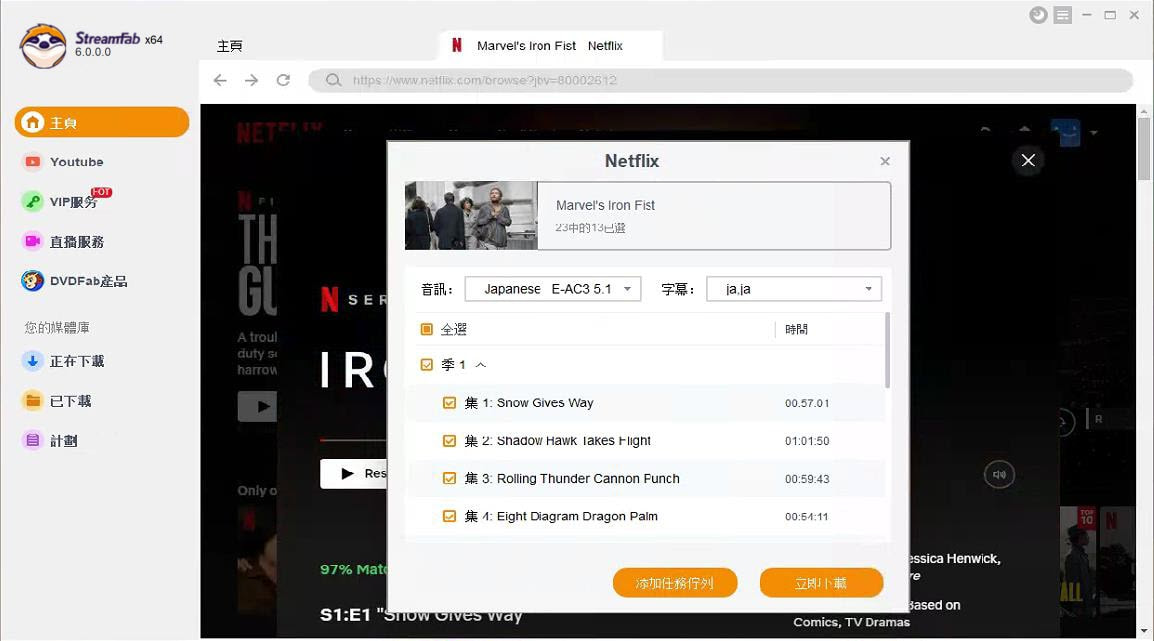This screenshot has width=1154, height=641.
Task: Click the search magnifier in address bar
Action: (333, 80)
